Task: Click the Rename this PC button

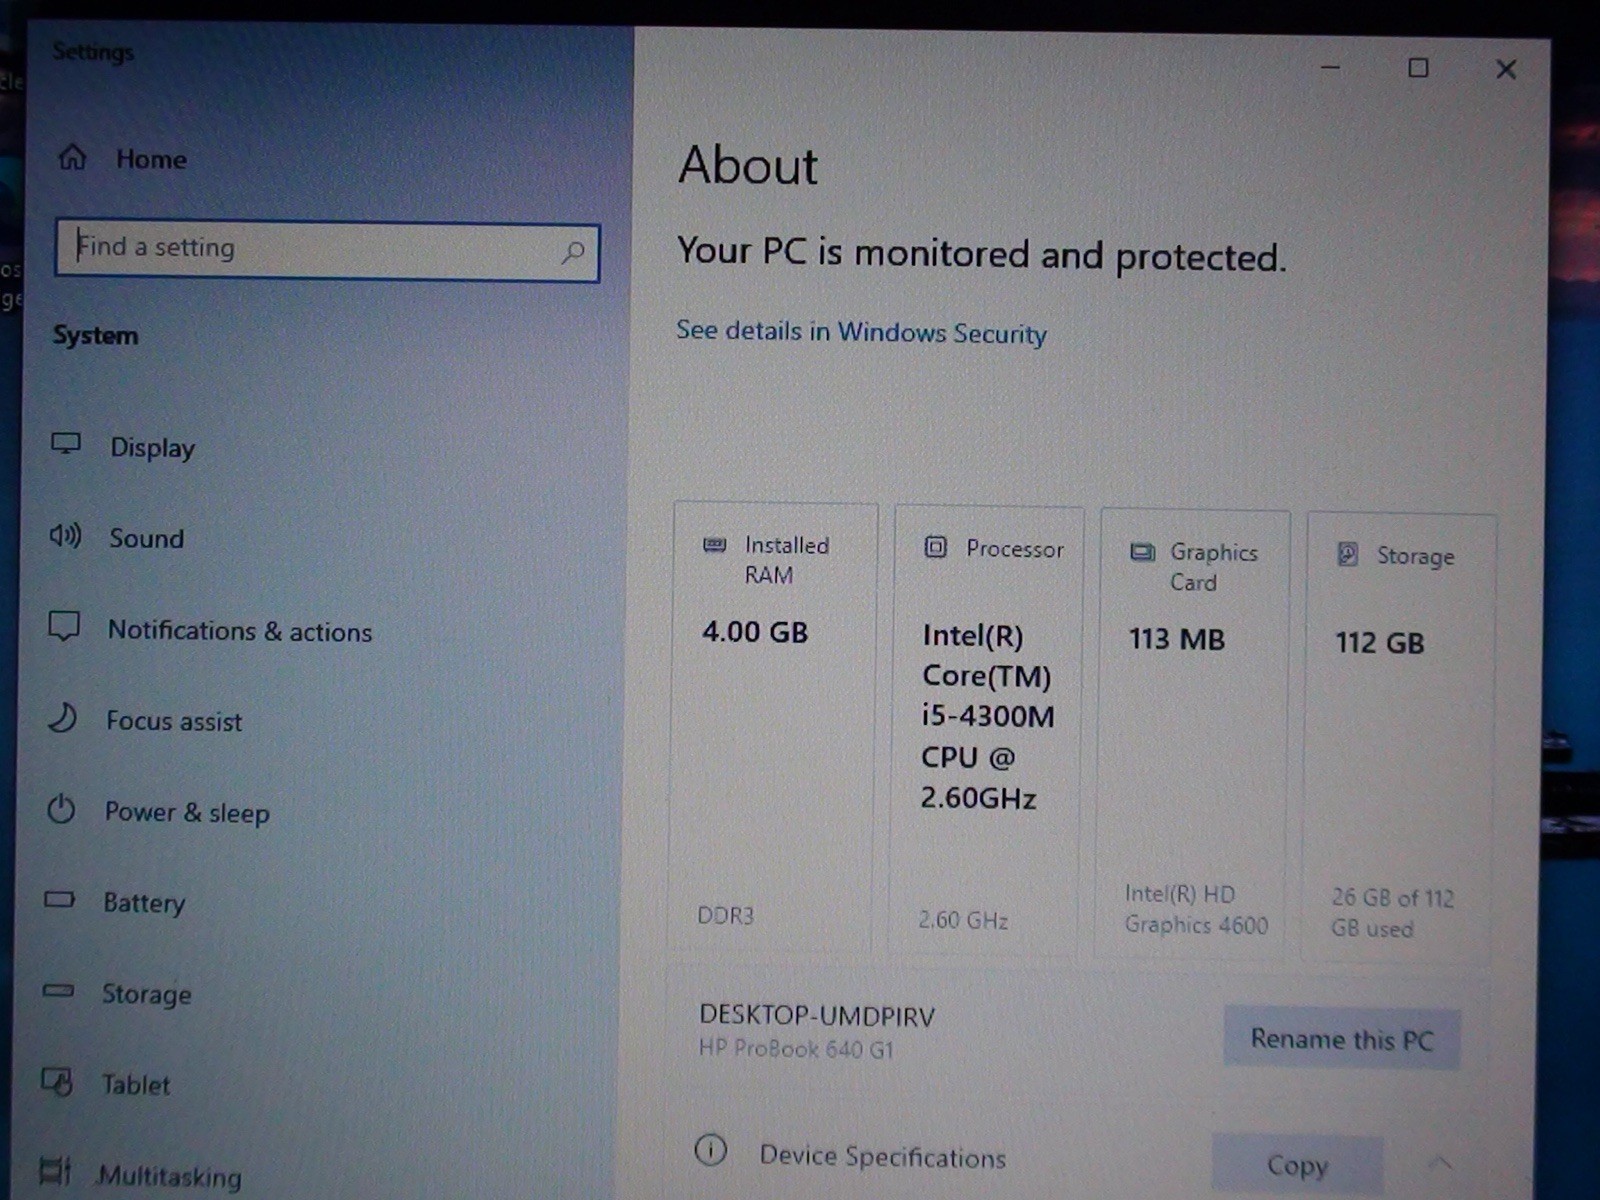Action: pyautogui.click(x=1342, y=1039)
